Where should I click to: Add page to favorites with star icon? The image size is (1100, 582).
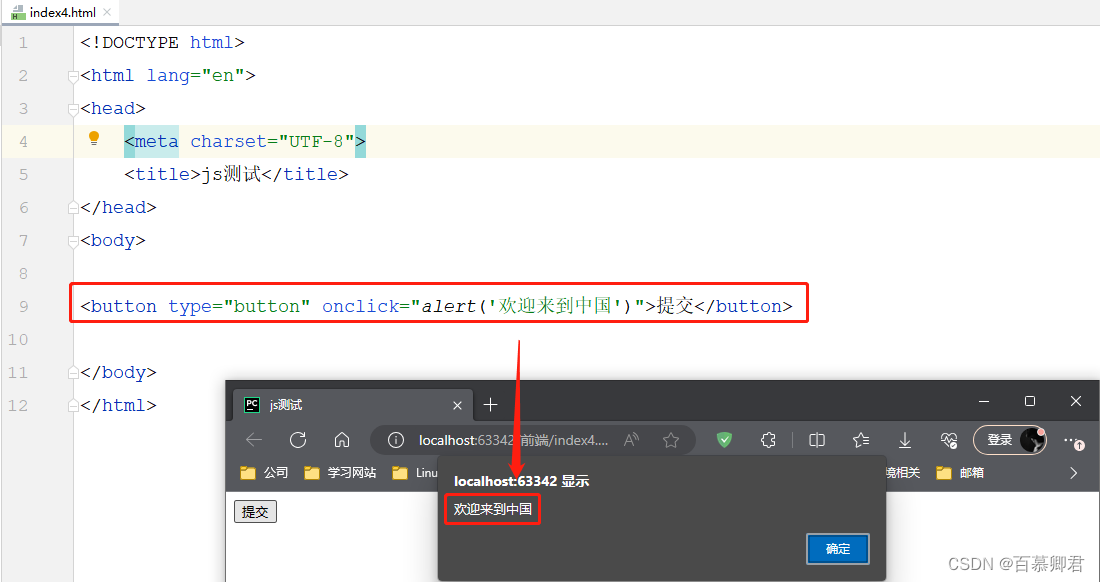tap(671, 440)
